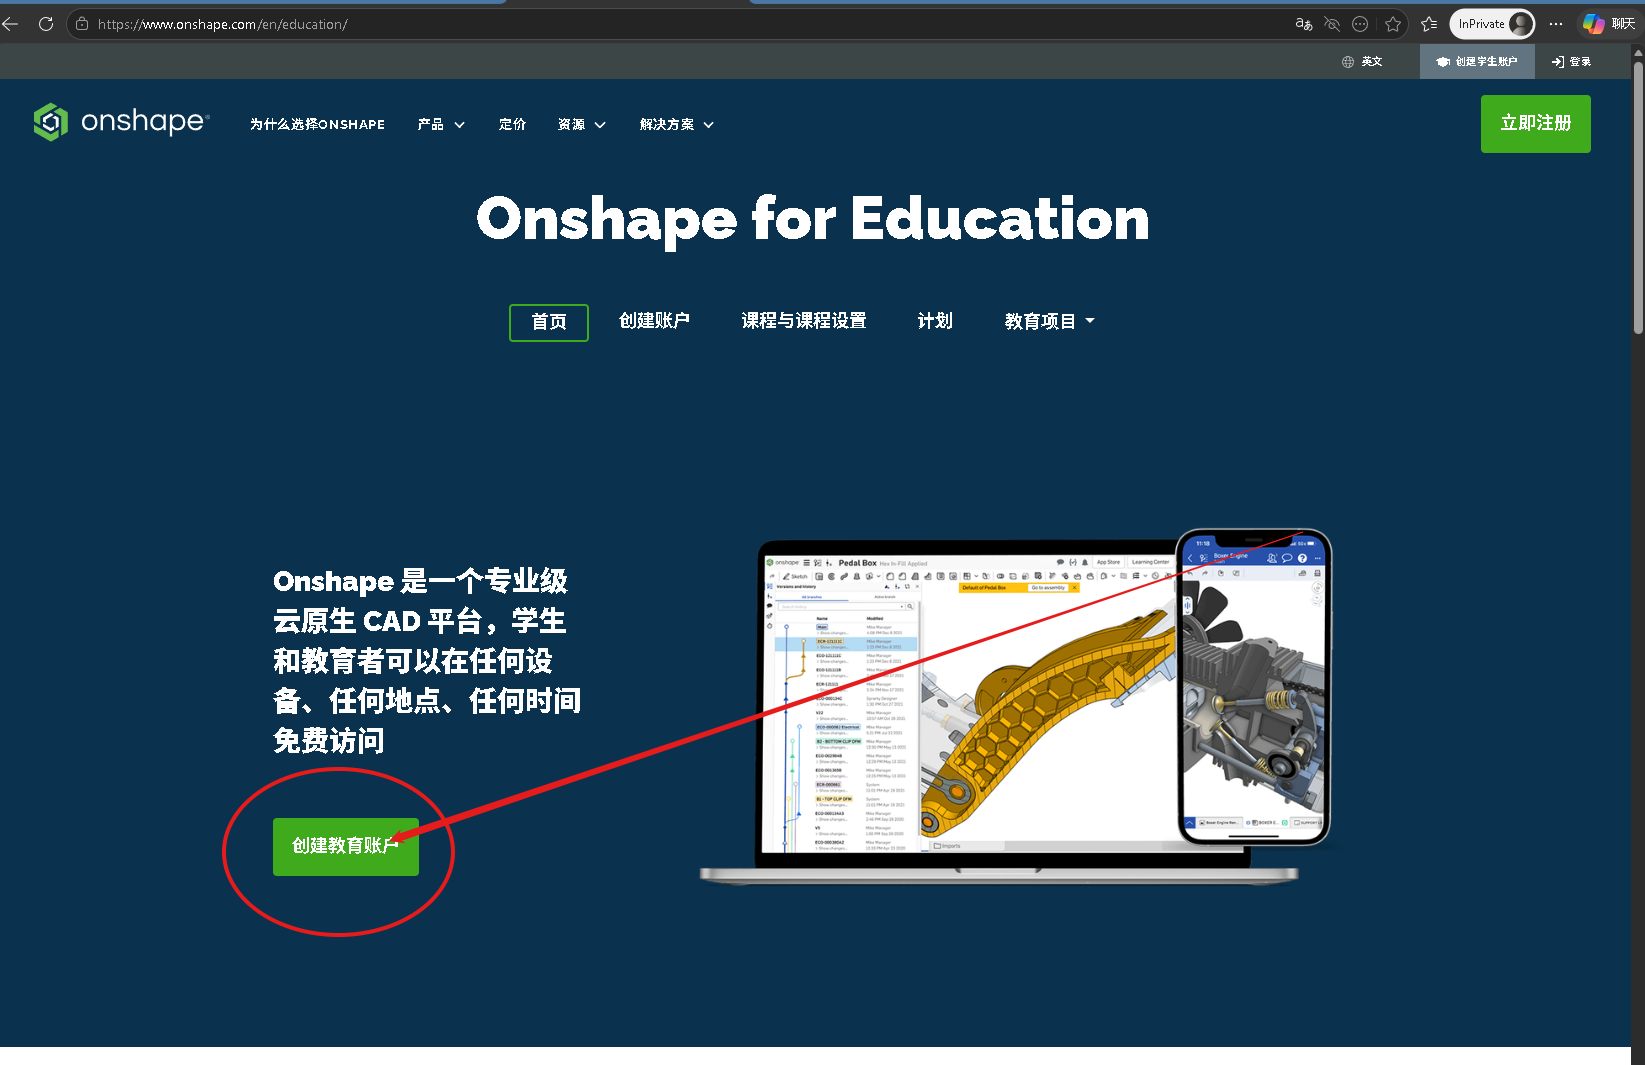
Task: Select the 首页 tab
Action: (549, 322)
